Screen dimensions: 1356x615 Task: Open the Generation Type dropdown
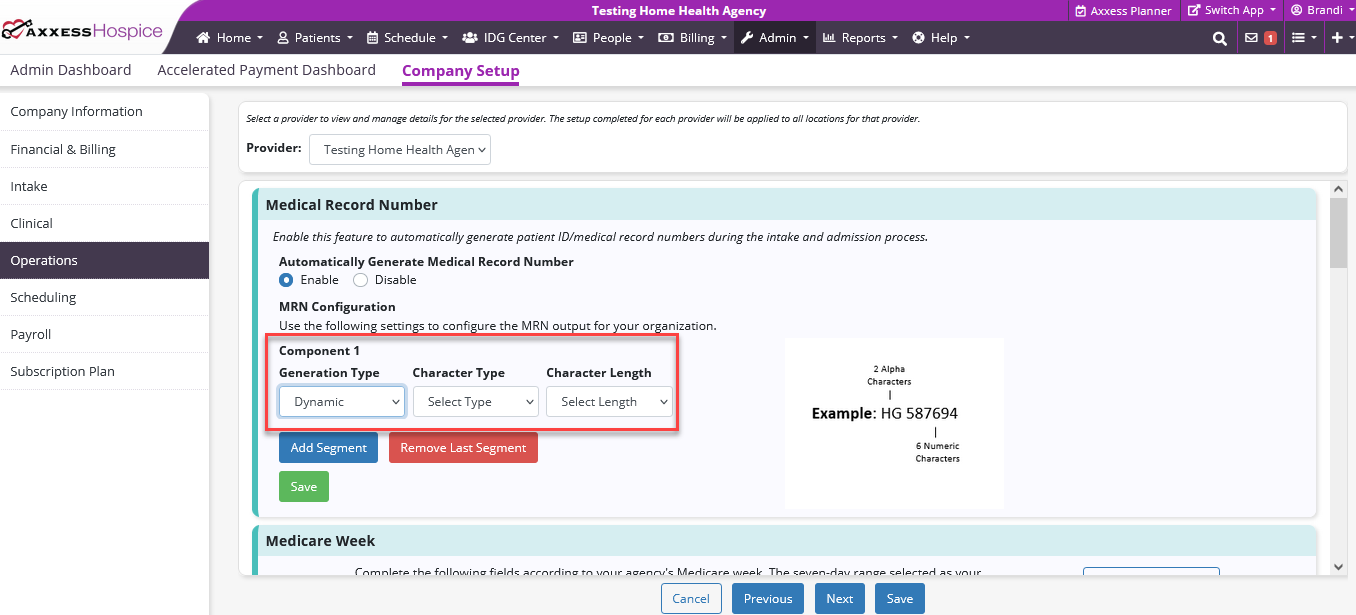click(342, 402)
